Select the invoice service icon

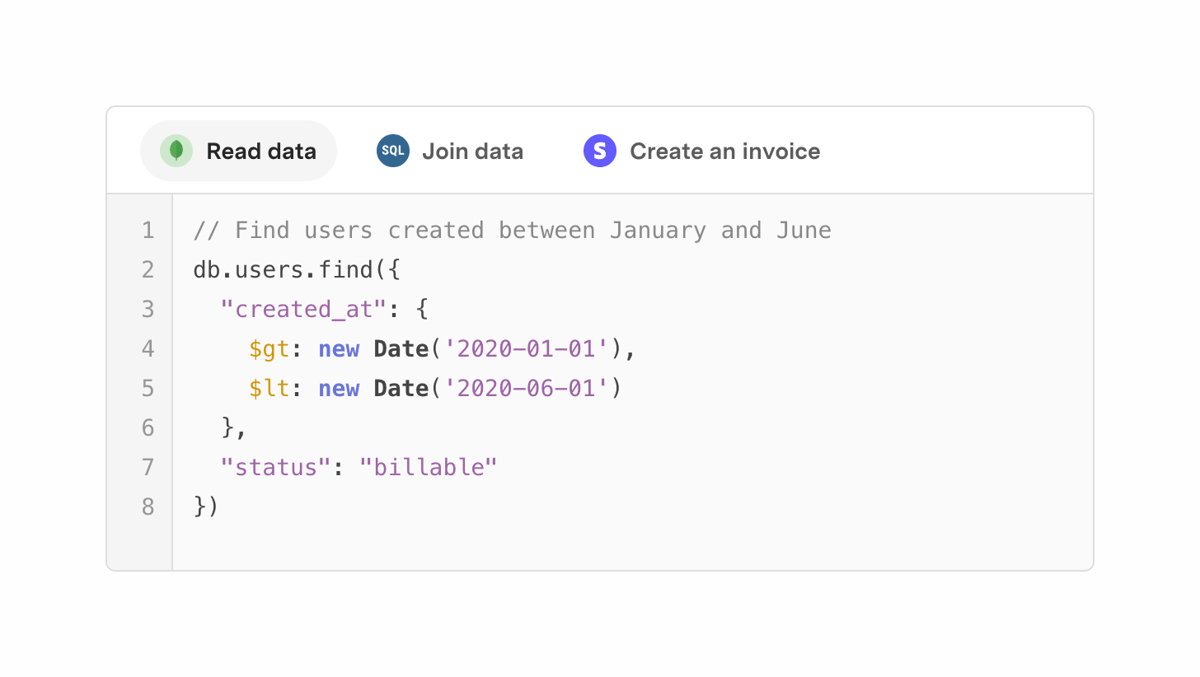(x=600, y=150)
